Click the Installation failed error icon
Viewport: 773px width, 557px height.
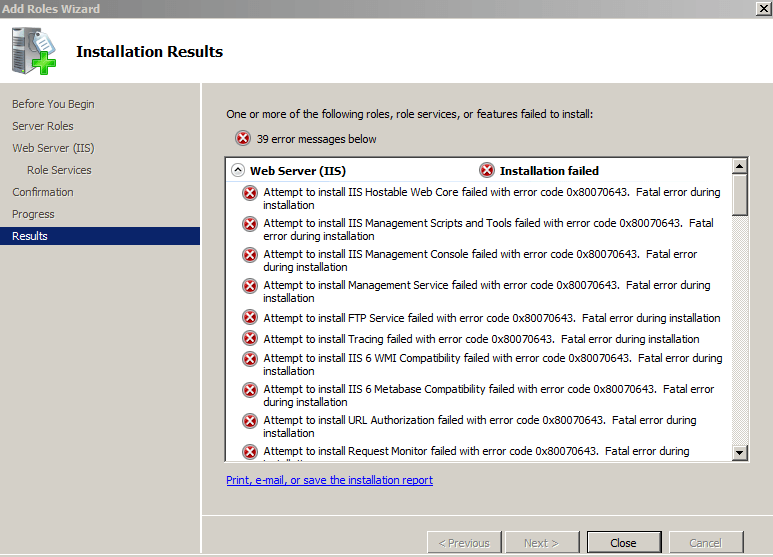coord(487,170)
